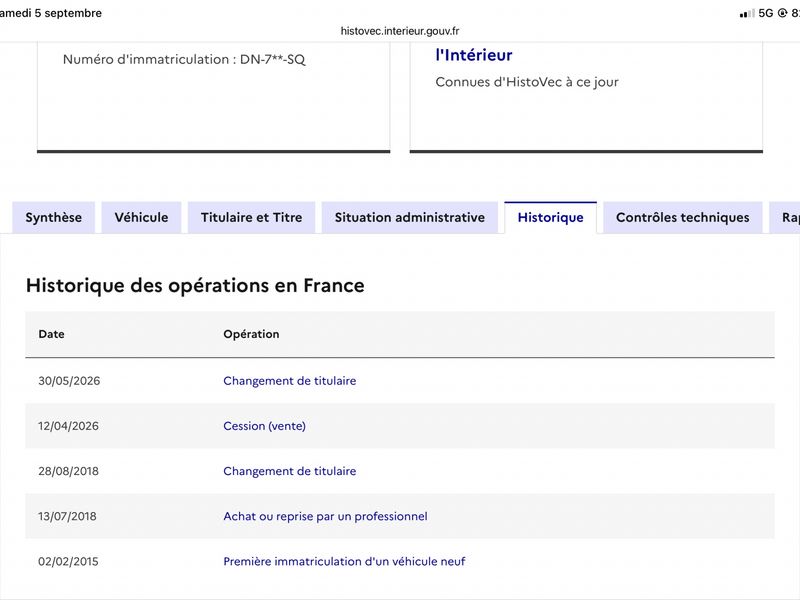The image size is (800, 600).
Task: Click the 30/05/2026 Changement de titulaire entry
Action: [x=289, y=381]
